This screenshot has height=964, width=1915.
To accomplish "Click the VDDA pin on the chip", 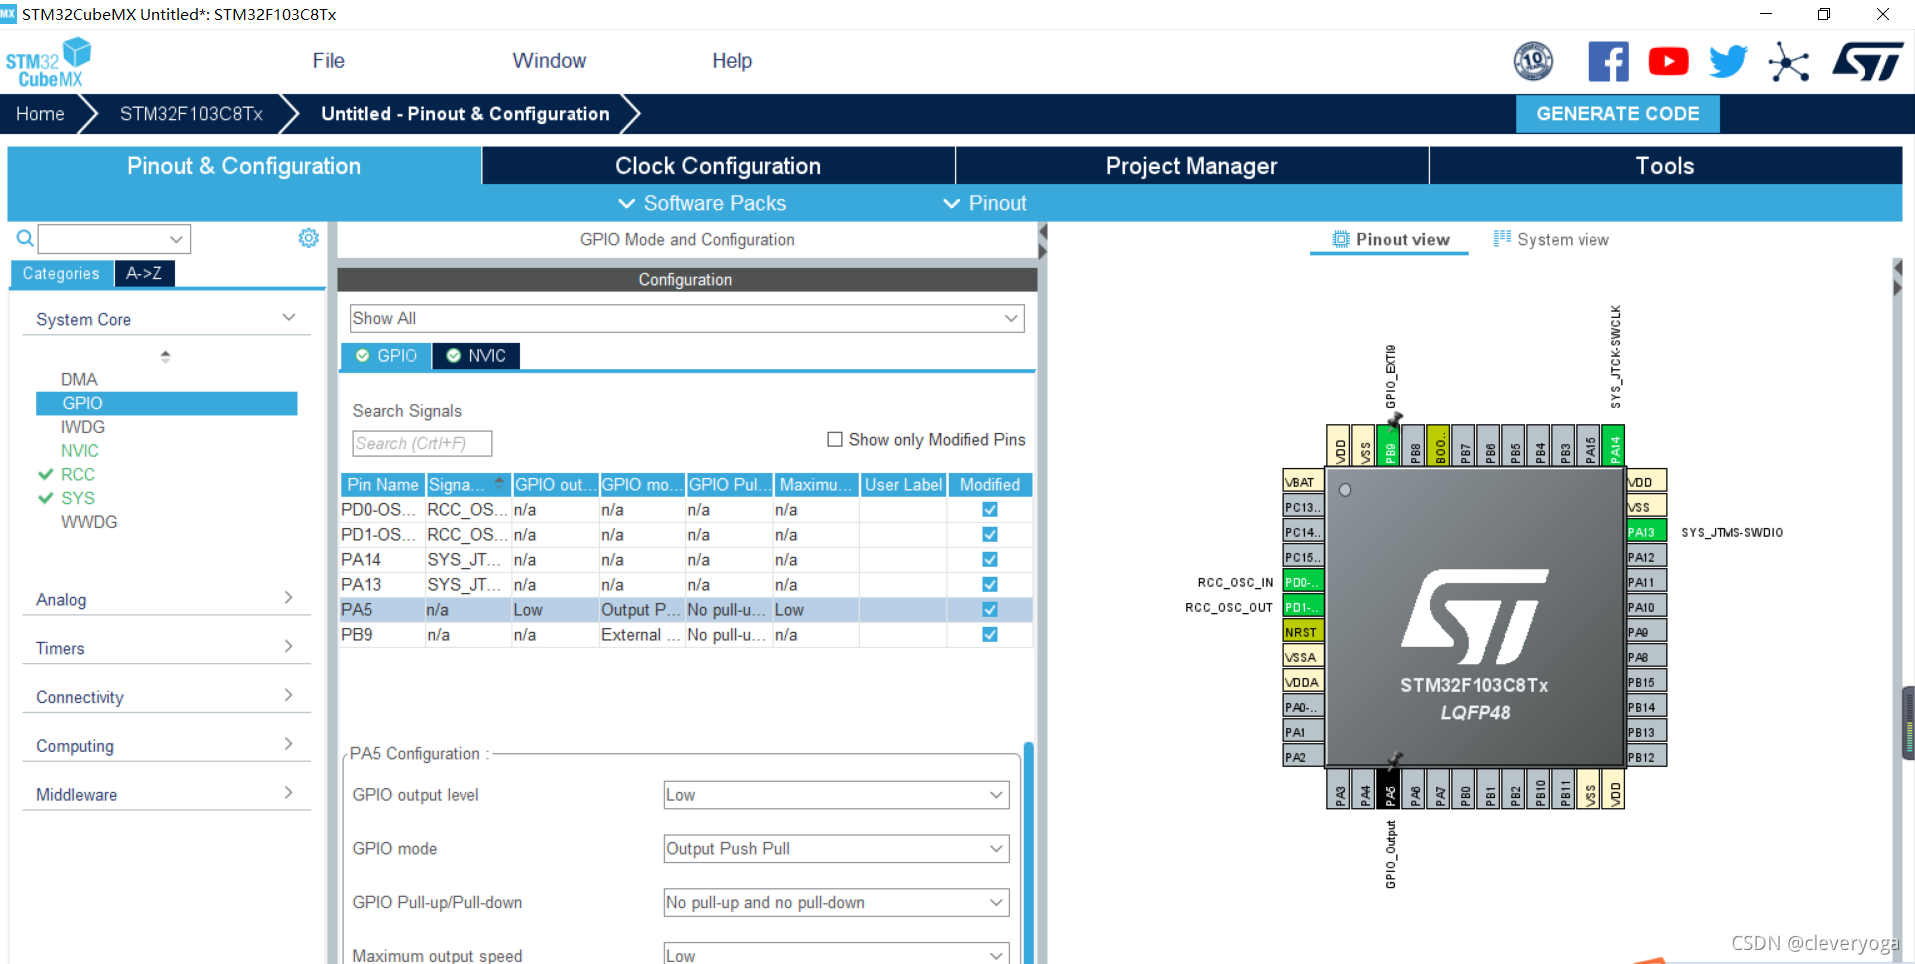I will point(1303,682).
